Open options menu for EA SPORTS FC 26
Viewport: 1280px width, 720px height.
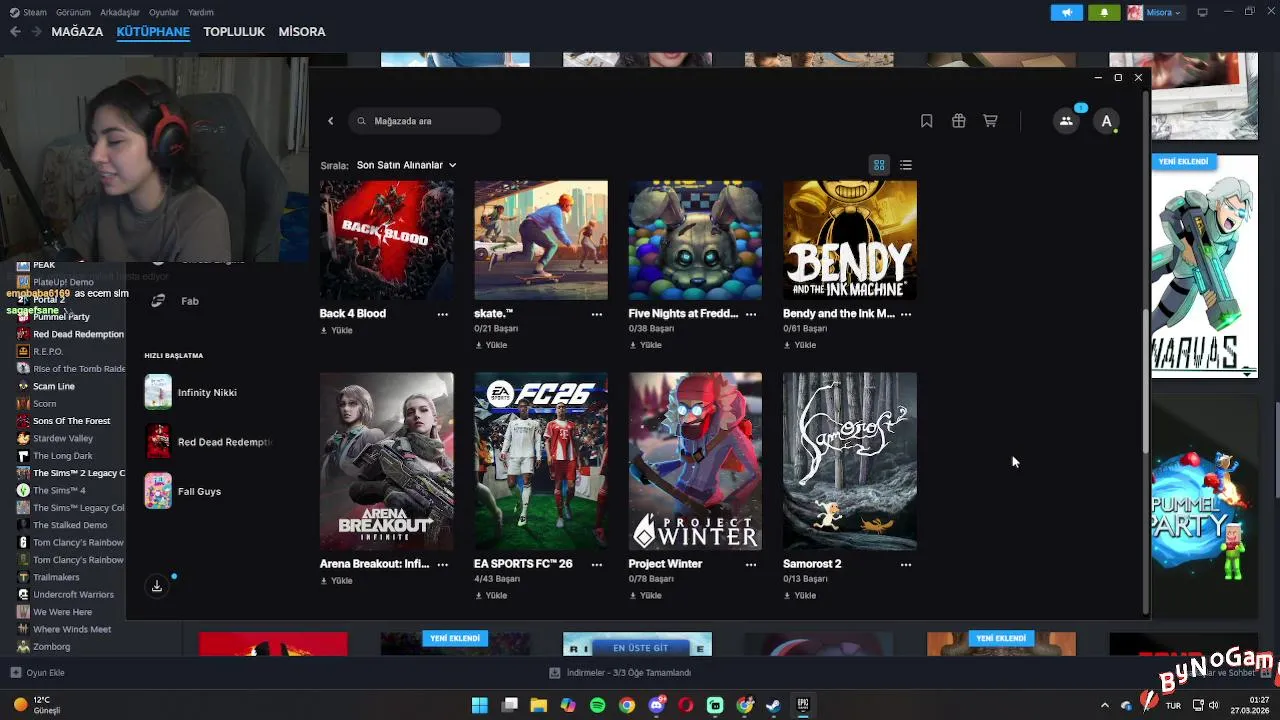click(x=597, y=564)
